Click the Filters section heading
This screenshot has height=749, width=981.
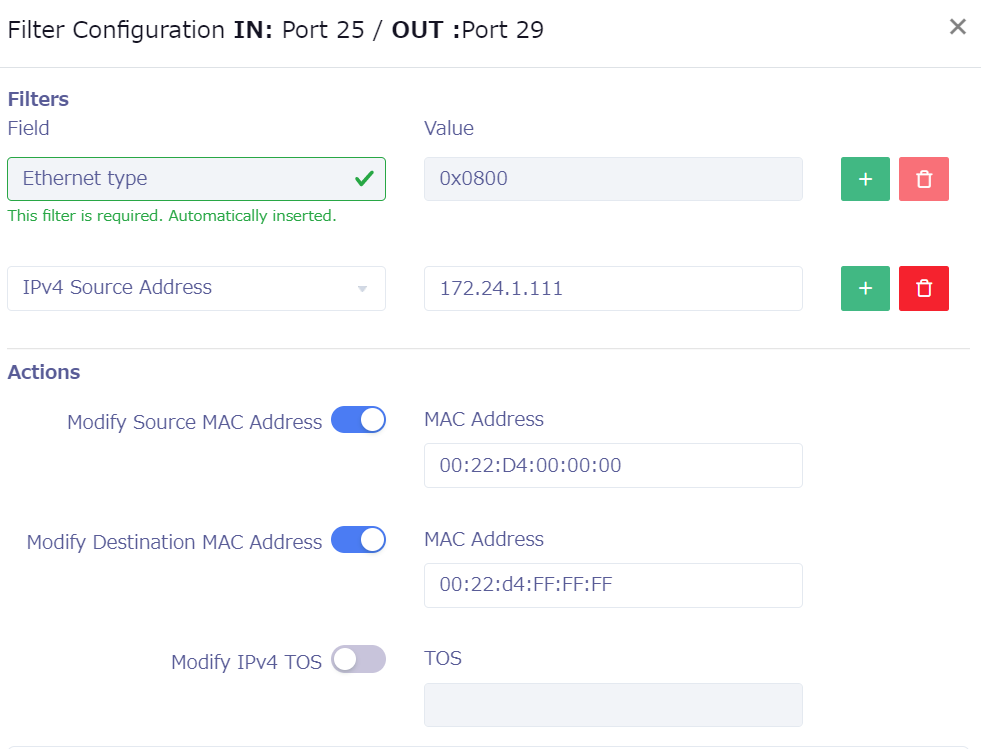pos(38,99)
